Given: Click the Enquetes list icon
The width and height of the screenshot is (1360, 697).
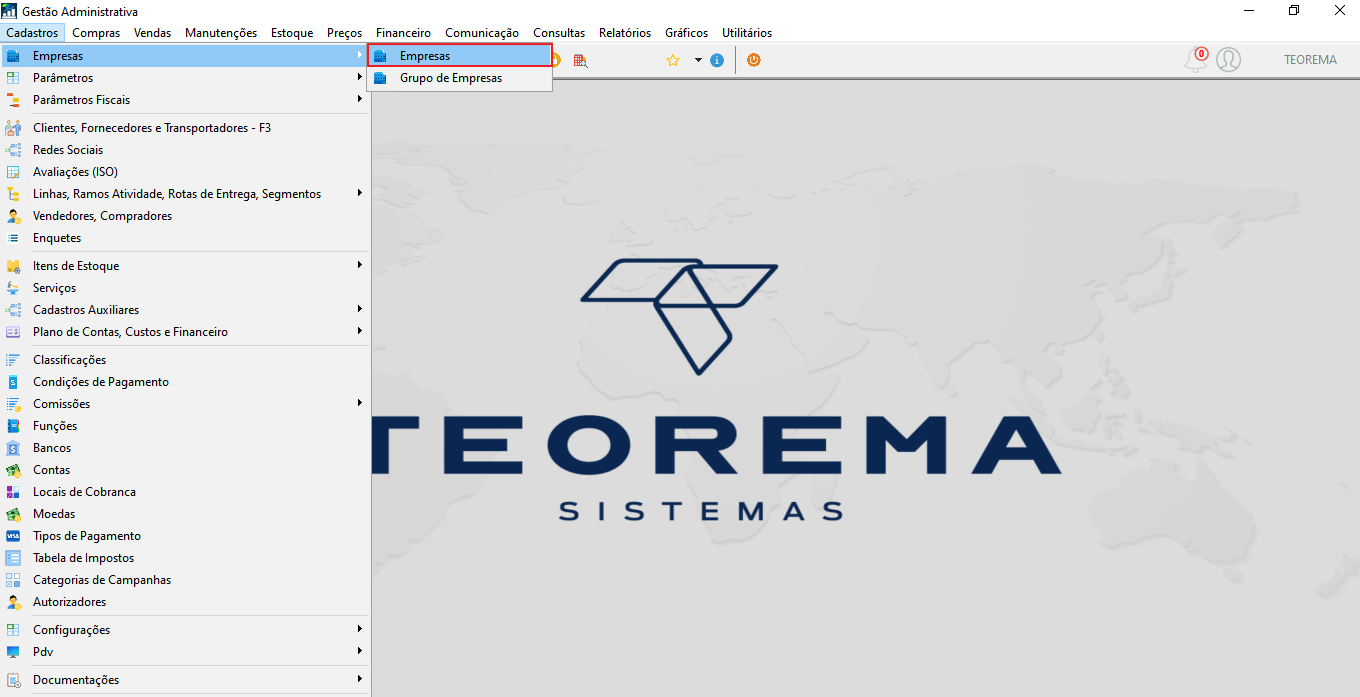Looking at the screenshot, I should click(x=13, y=238).
